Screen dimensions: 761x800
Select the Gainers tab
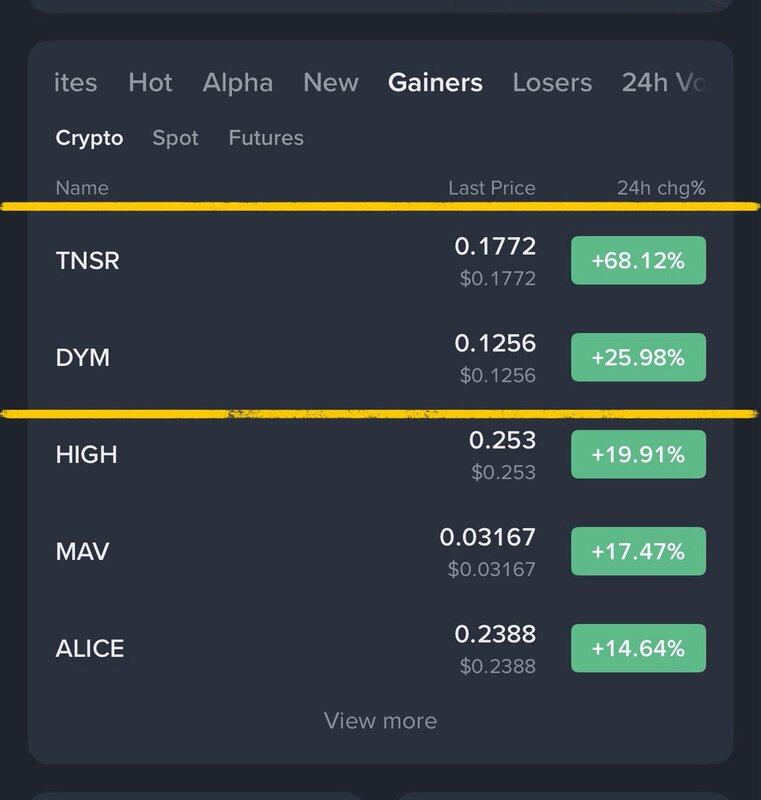point(435,83)
